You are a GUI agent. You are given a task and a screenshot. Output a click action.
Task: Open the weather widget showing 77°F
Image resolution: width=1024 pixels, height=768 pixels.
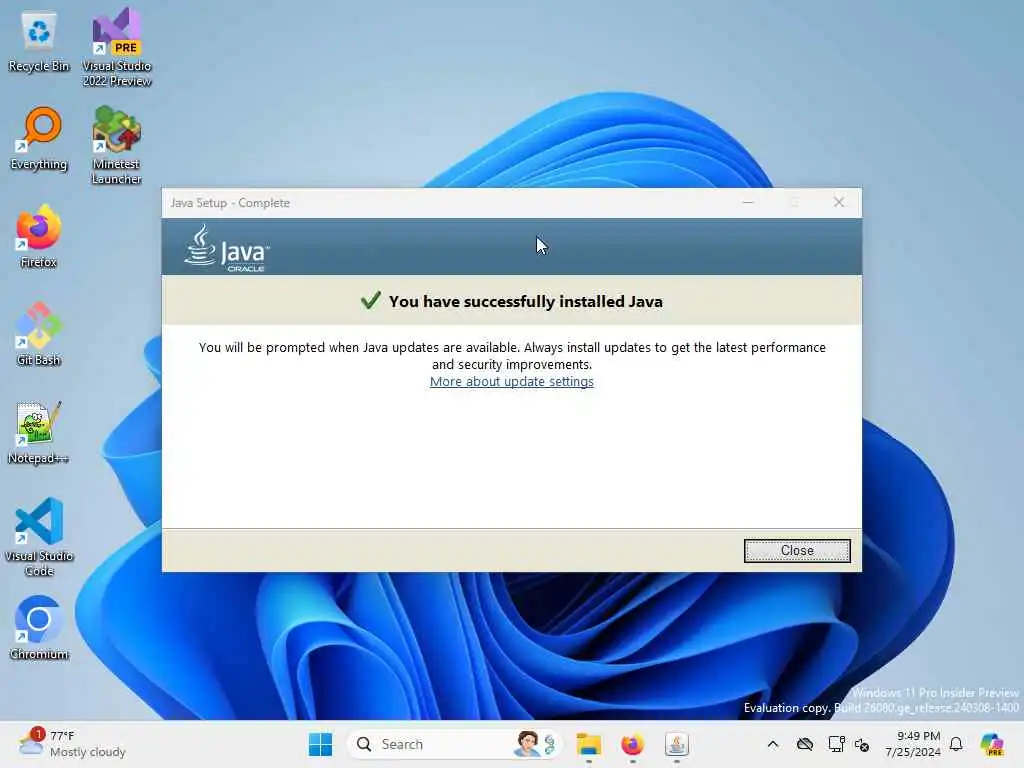pos(72,744)
